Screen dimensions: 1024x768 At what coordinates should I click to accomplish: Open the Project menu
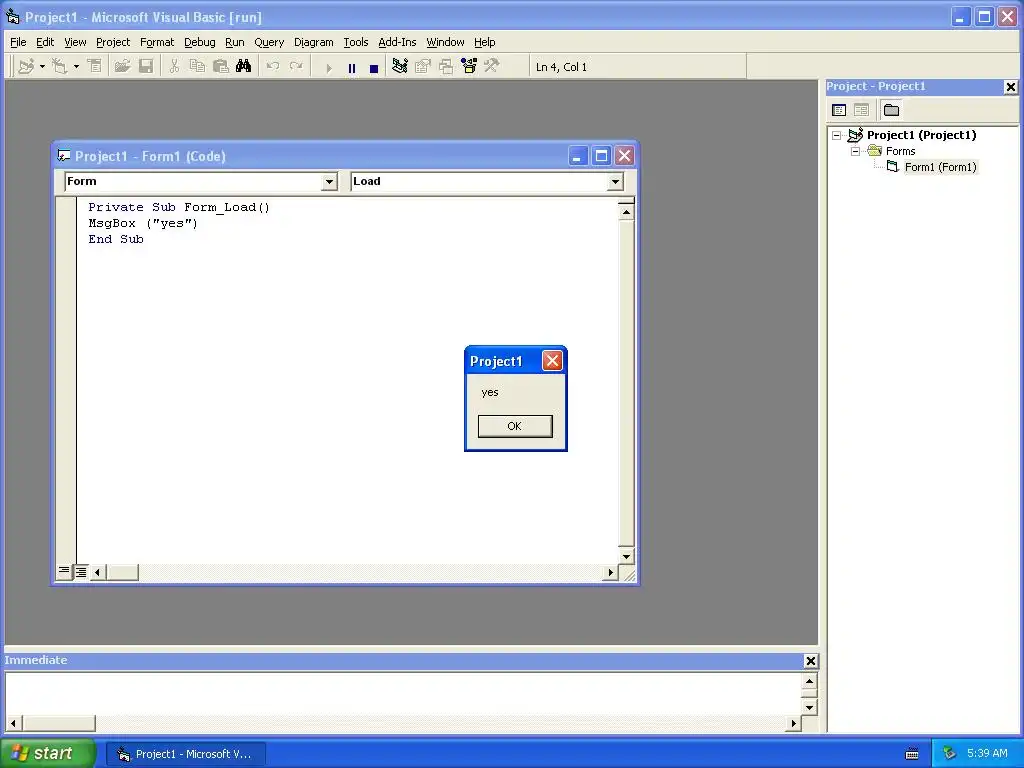click(x=113, y=42)
